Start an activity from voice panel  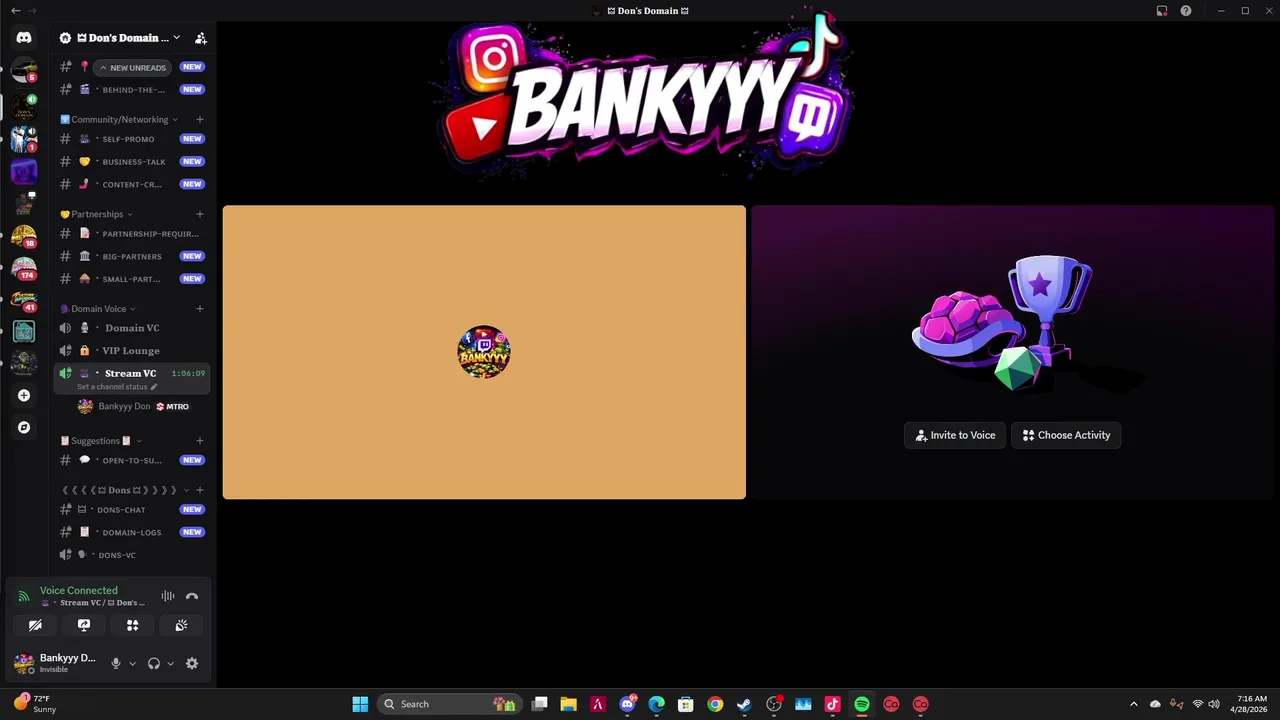point(132,625)
